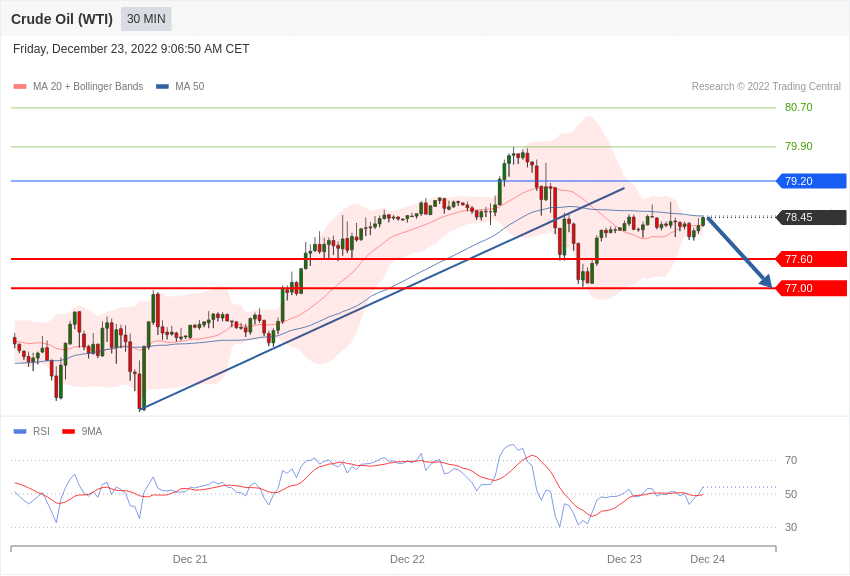
Task: Click the black 78.45 current price tag
Action: [812, 217]
